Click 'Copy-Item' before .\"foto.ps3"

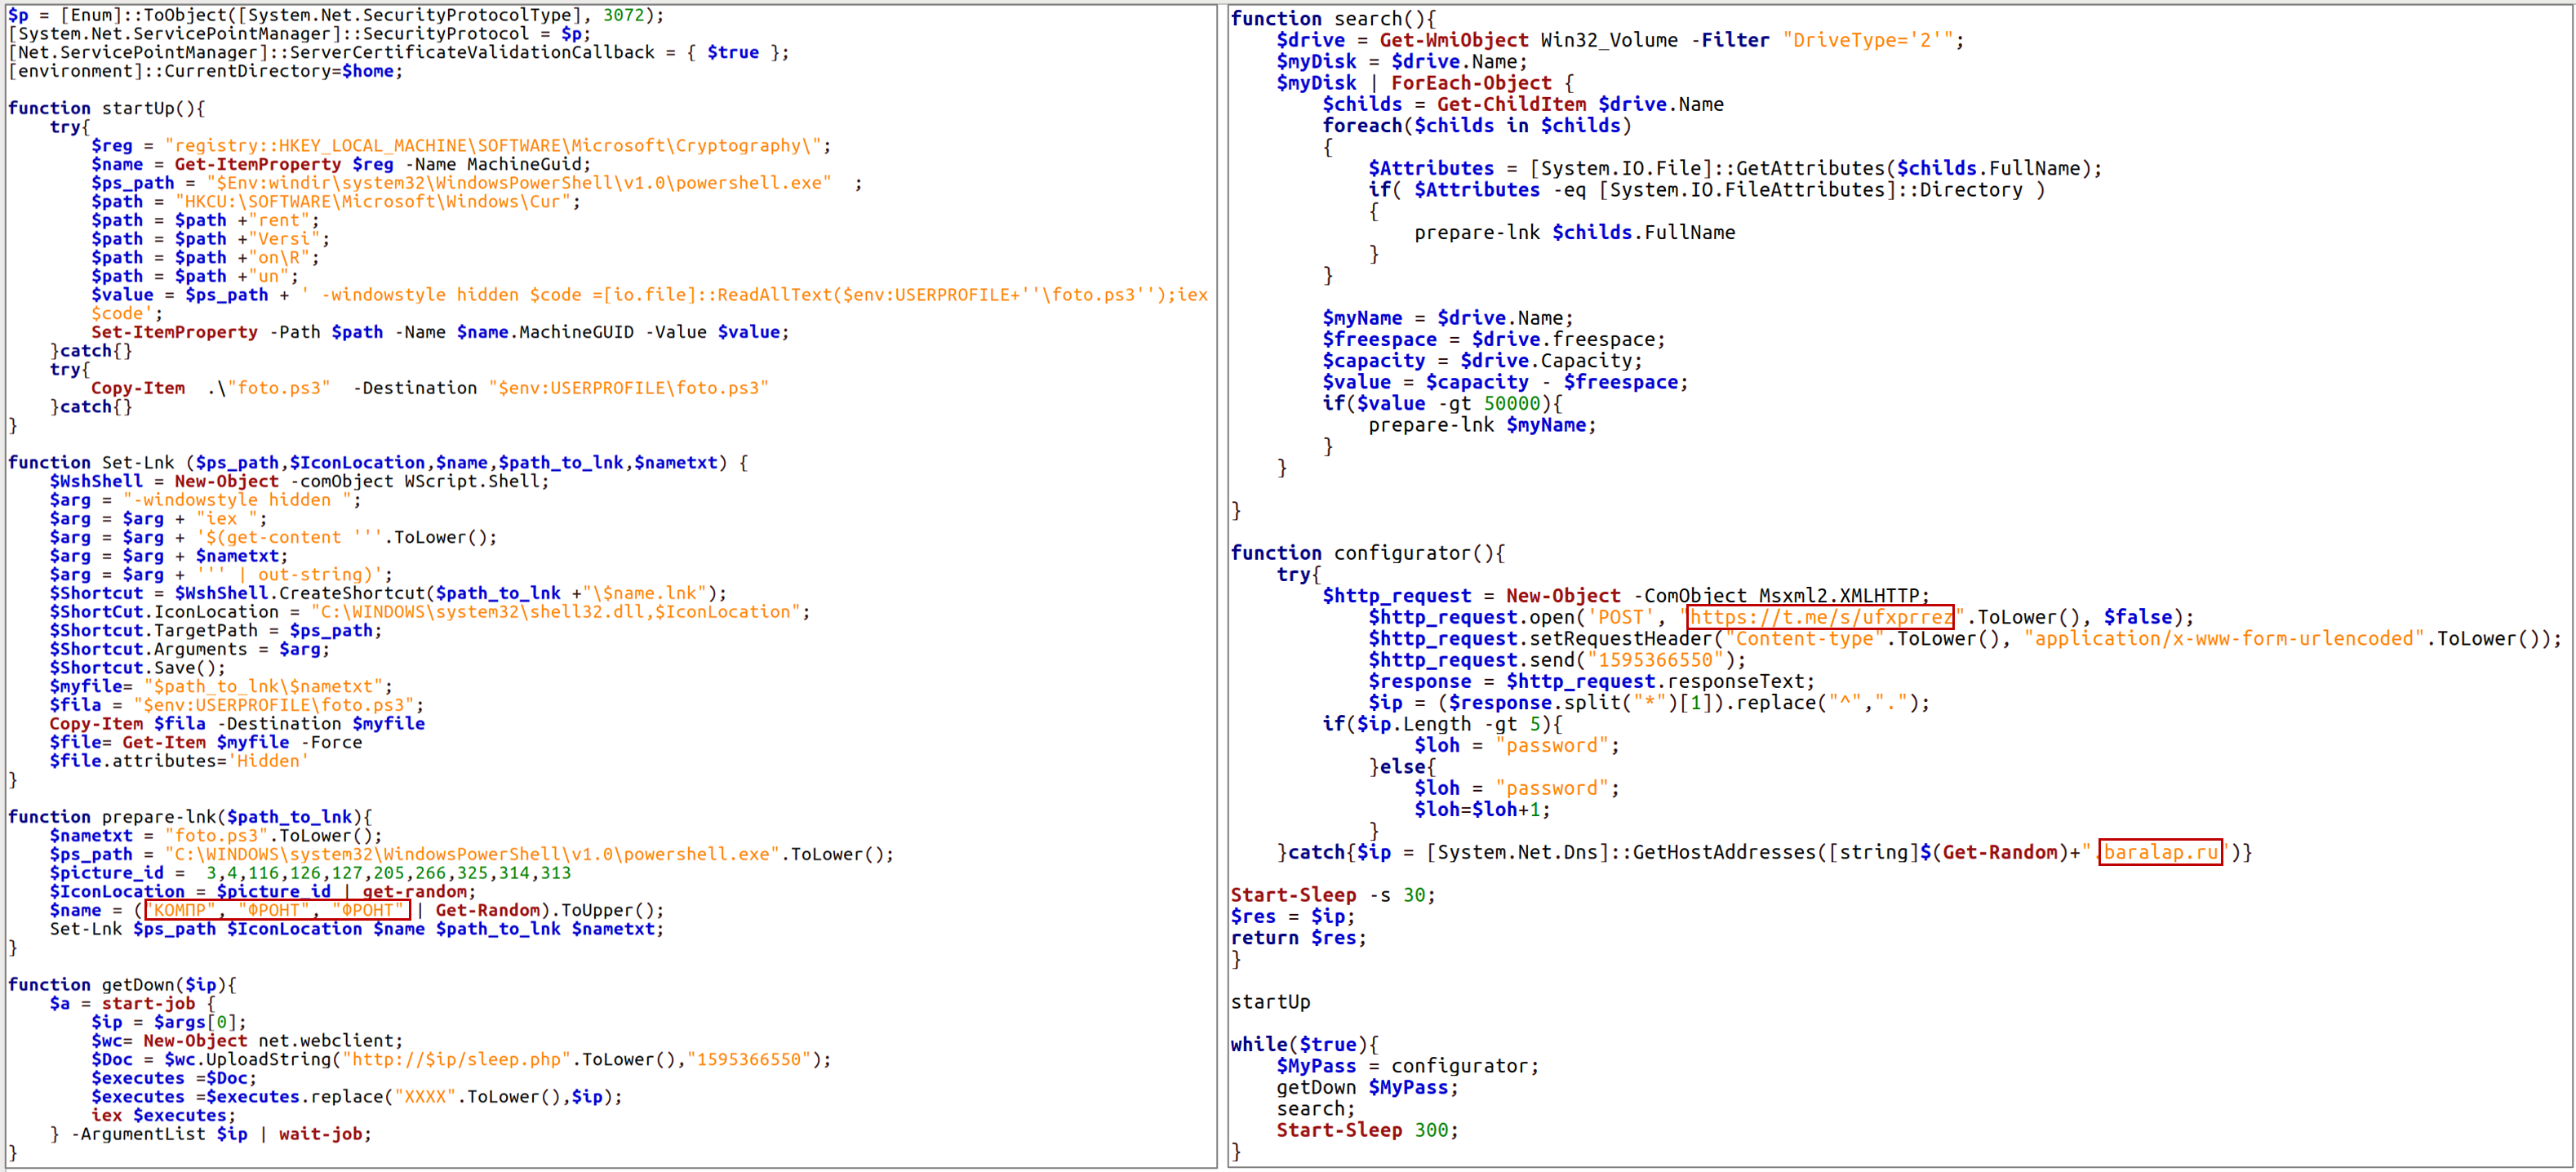point(138,388)
